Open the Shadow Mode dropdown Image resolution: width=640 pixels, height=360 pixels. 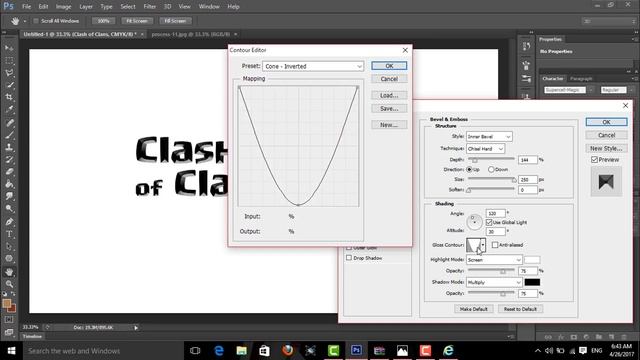[494, 282]
